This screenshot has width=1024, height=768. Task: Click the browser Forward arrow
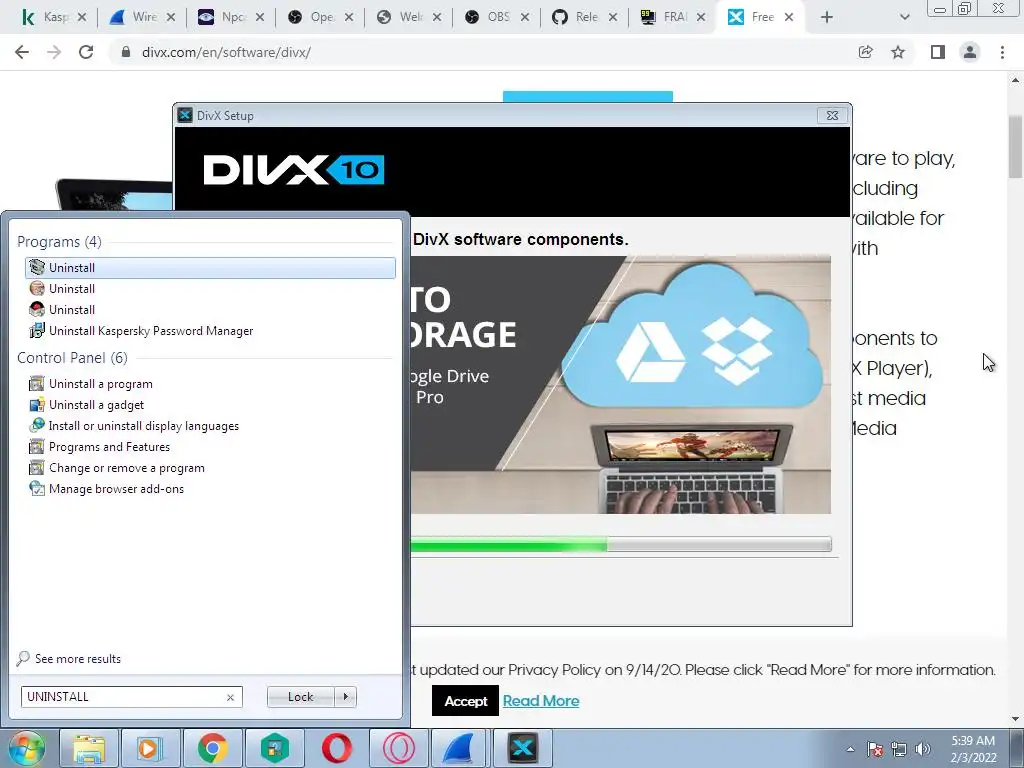(54, 52)
